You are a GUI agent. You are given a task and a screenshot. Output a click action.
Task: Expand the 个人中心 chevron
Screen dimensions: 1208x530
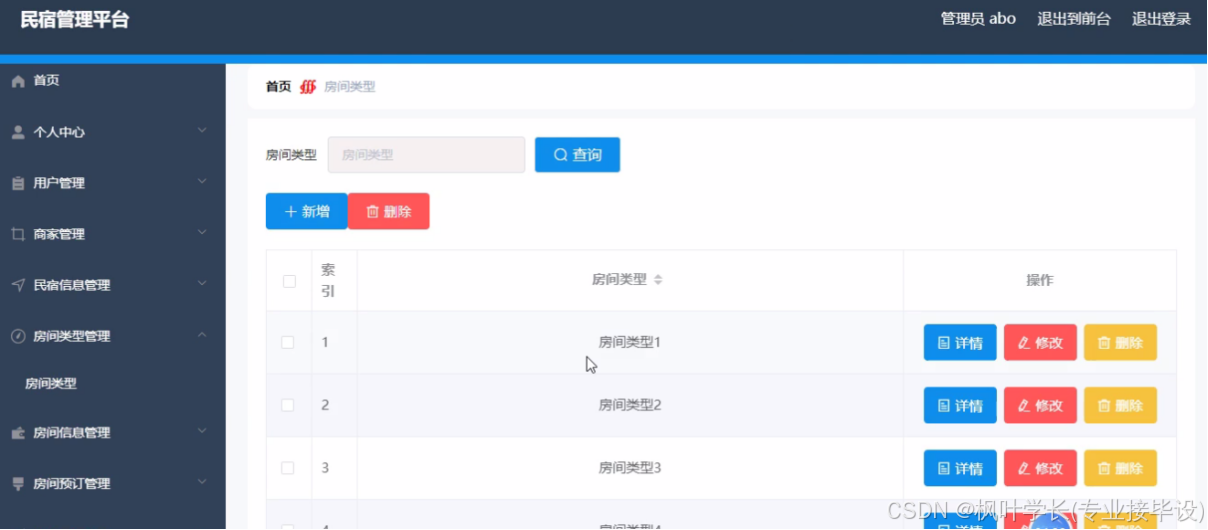[202, 131]
